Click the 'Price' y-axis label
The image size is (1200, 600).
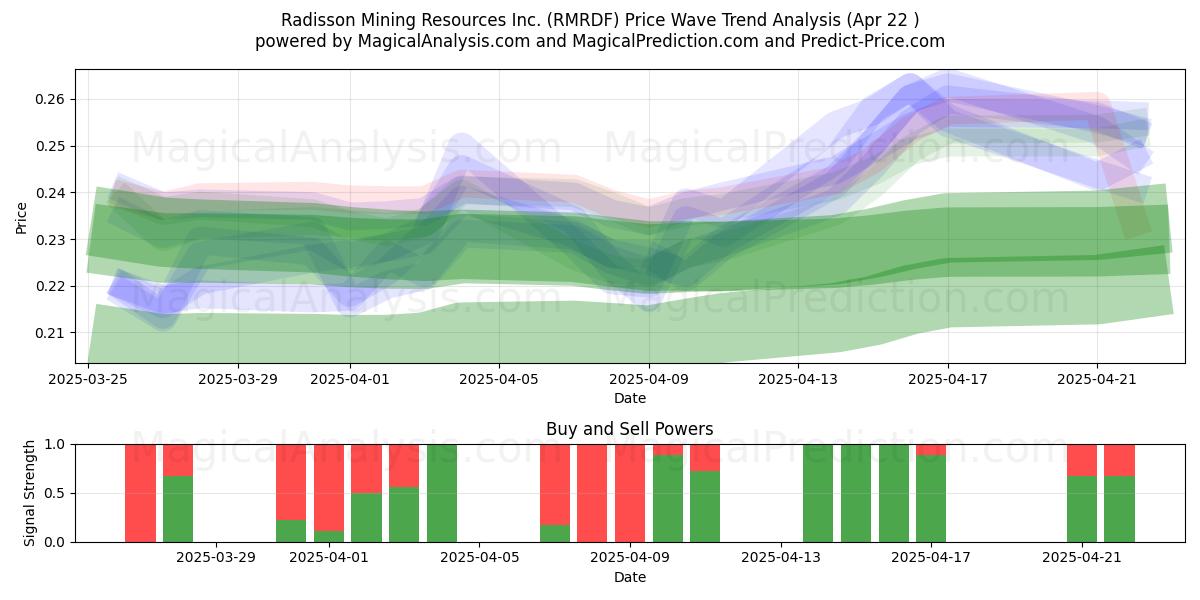pyautogui.click(x=22, y=216)
